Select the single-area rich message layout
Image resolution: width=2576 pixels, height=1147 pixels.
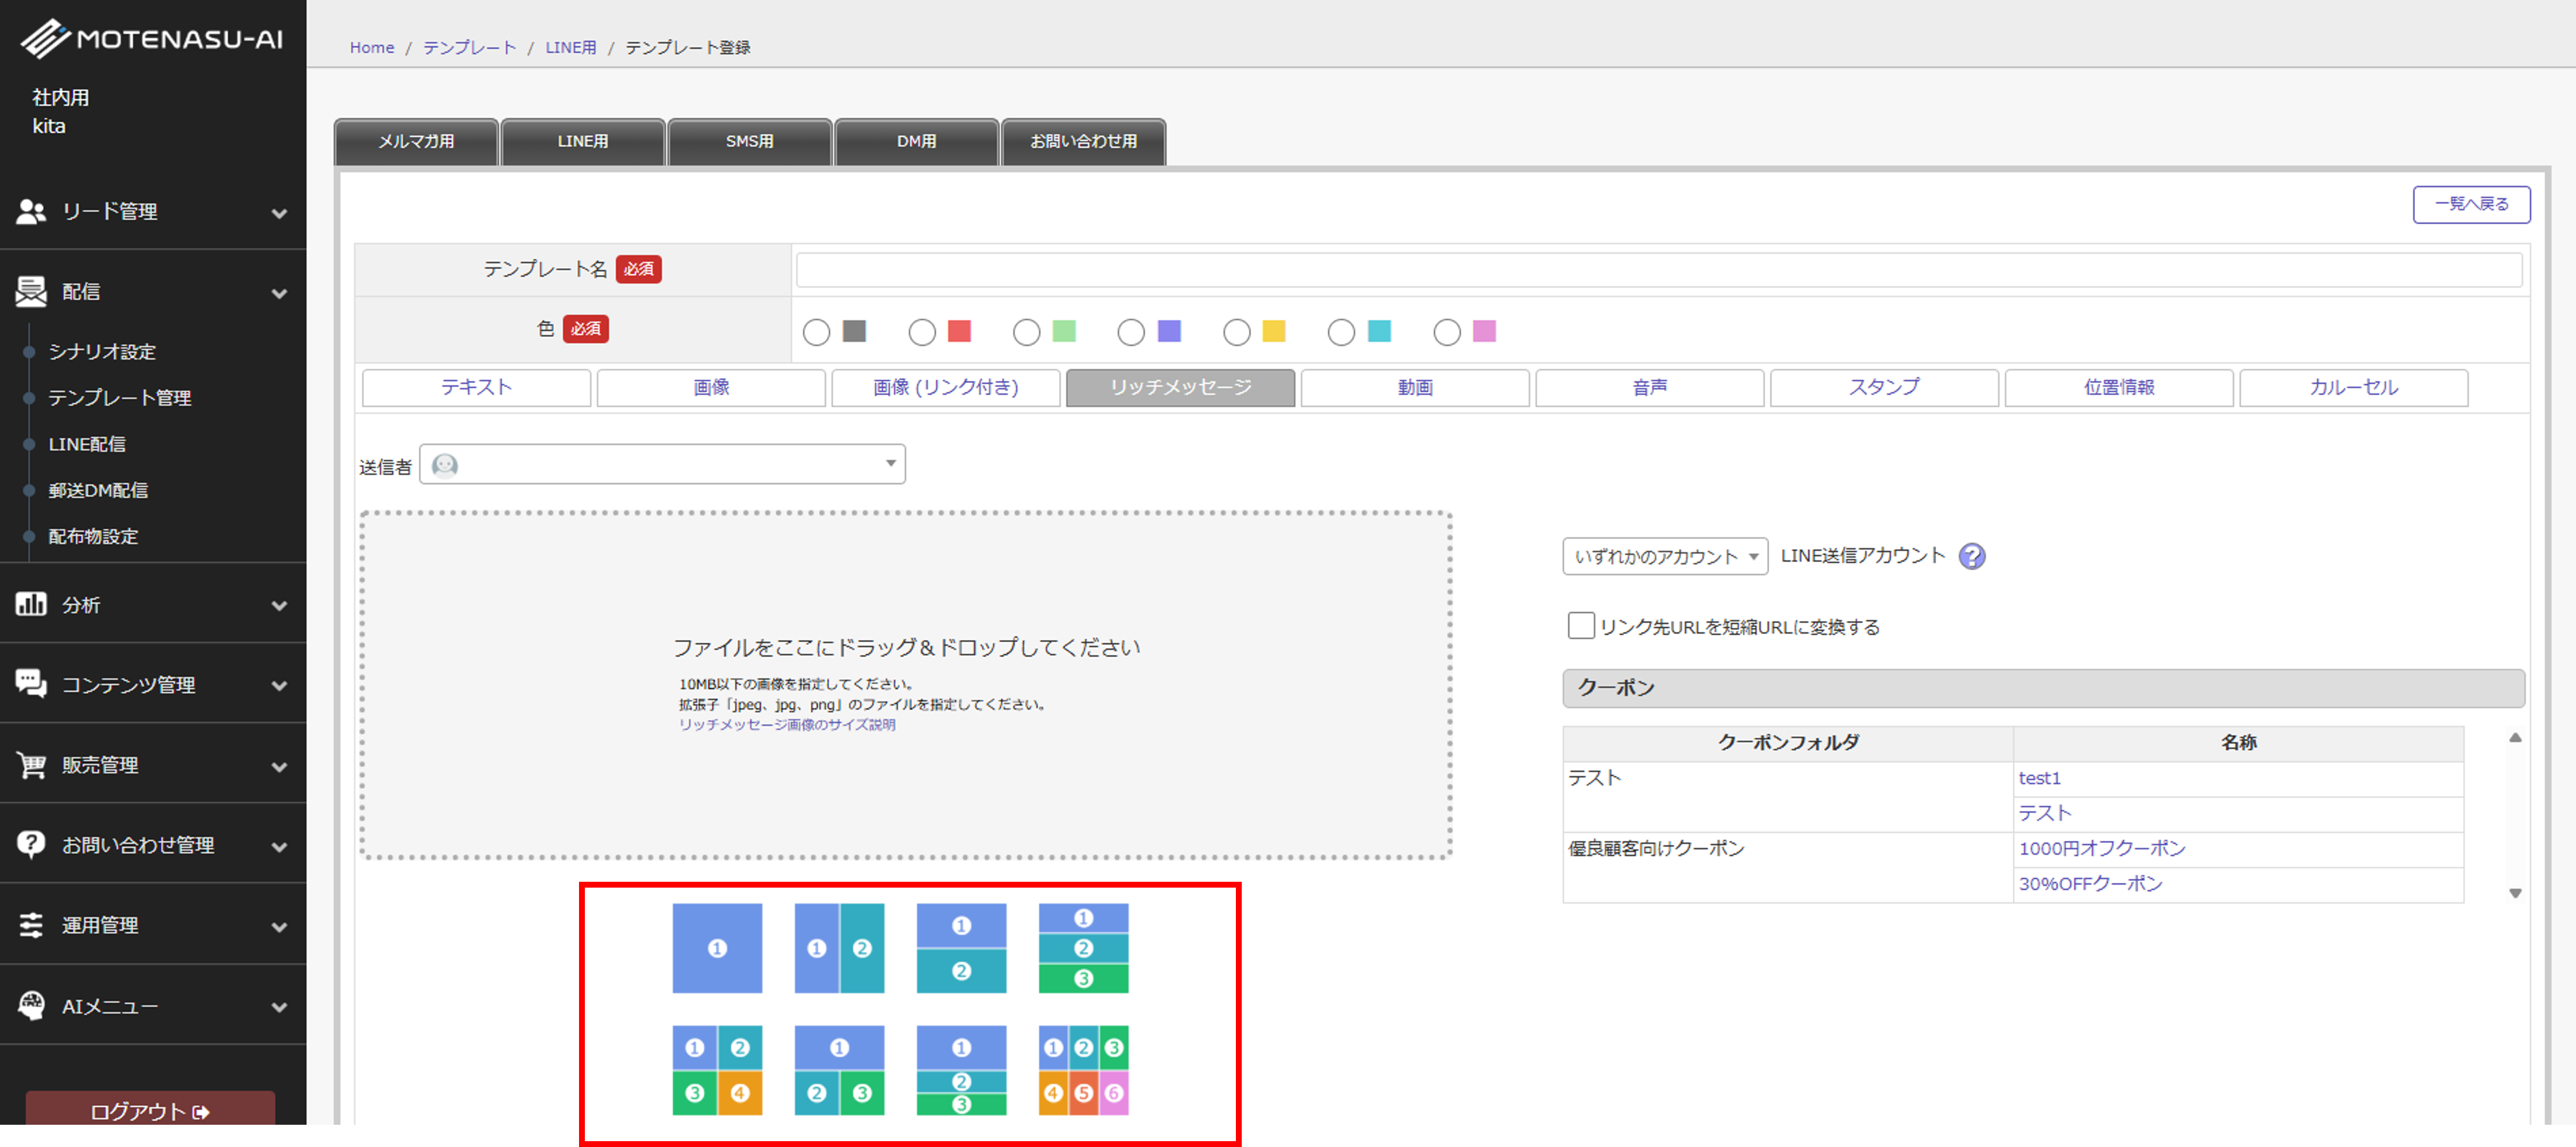[716, 947]
